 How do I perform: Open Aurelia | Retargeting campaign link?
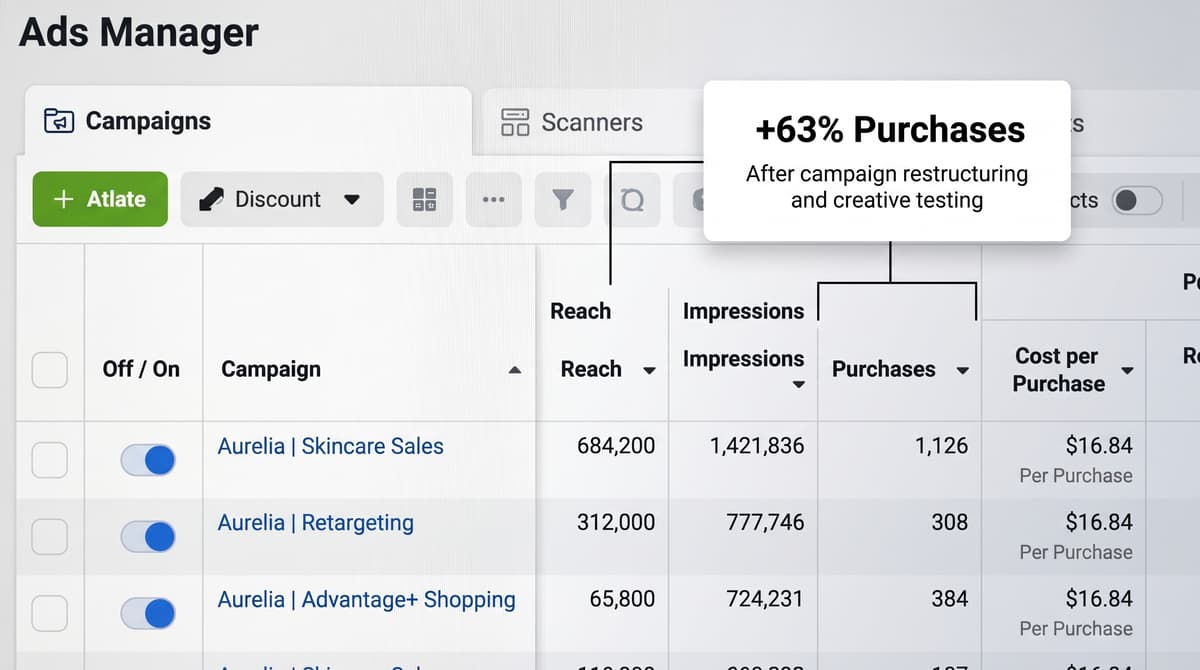click(x=315, y=522)
